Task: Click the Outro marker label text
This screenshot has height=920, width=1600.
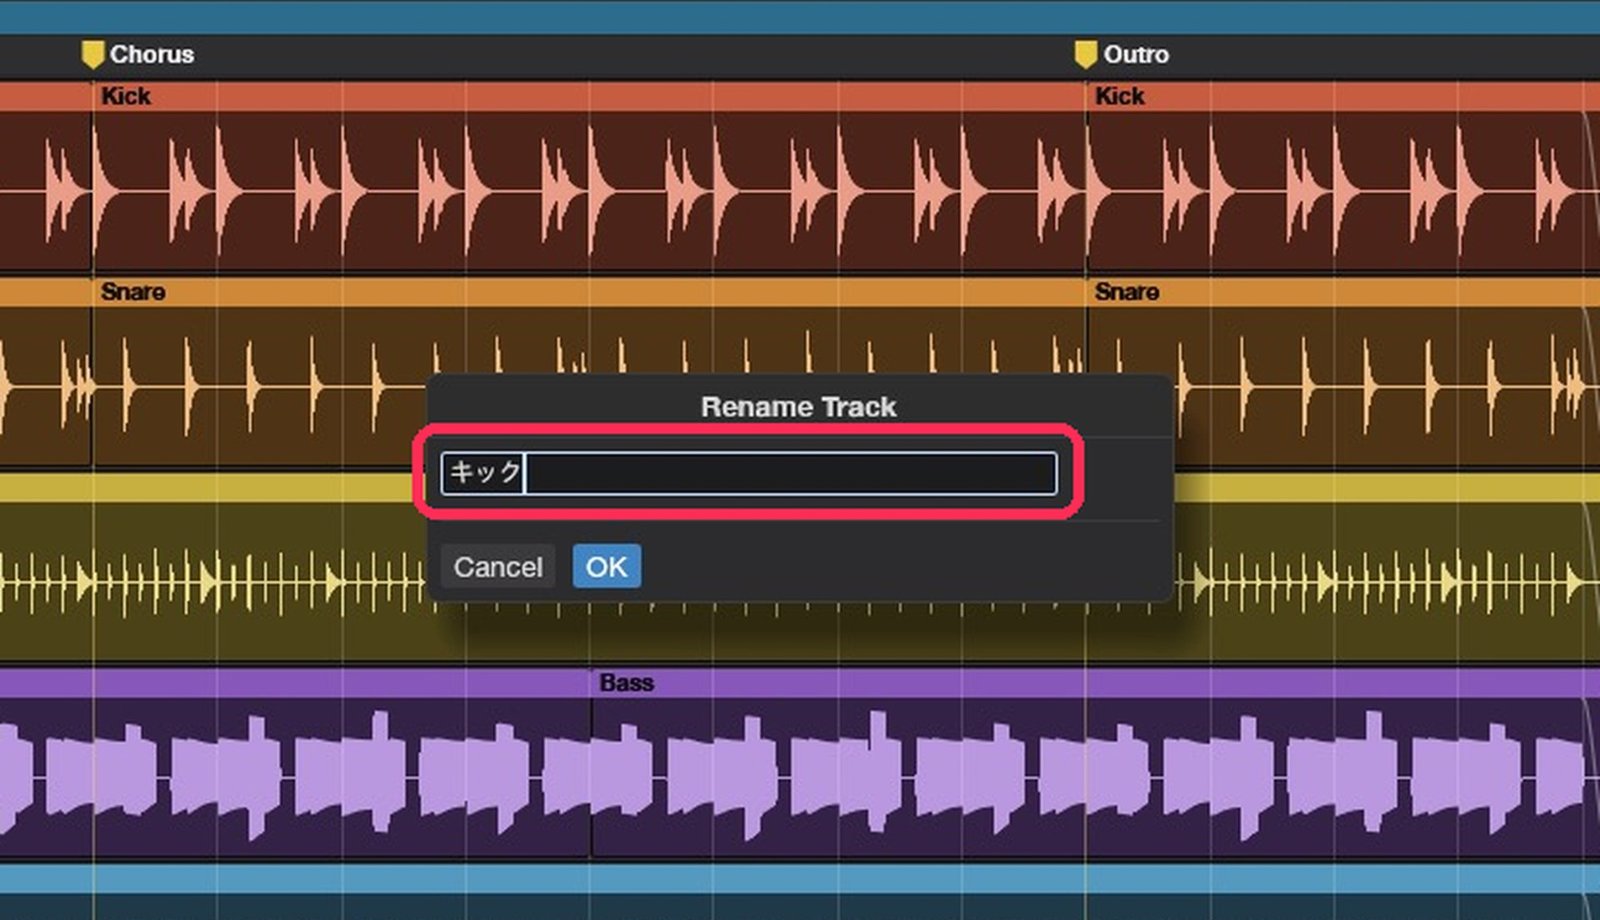Action: point(1136,54)
